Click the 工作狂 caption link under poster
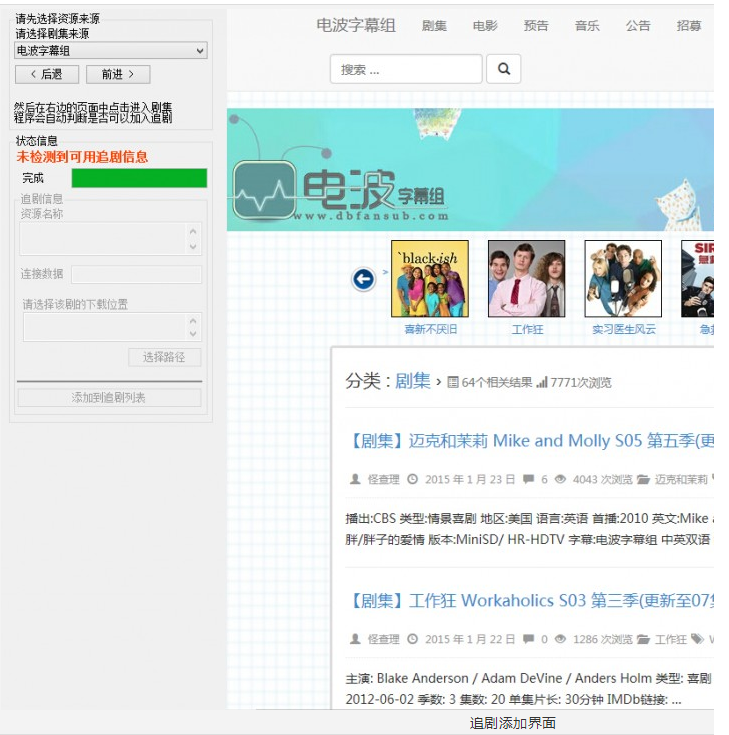Image resolution: width=729 pixels, height=735 pixels. coord(527,330)
